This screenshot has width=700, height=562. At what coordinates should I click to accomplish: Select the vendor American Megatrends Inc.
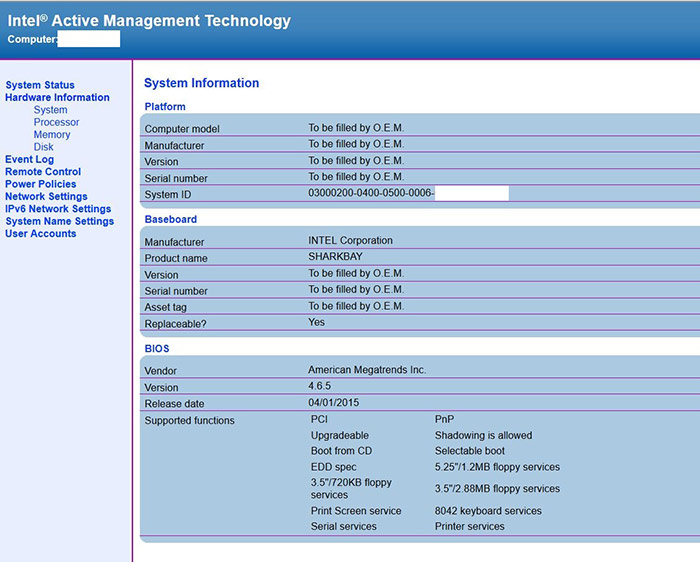[x=367, y=370]
